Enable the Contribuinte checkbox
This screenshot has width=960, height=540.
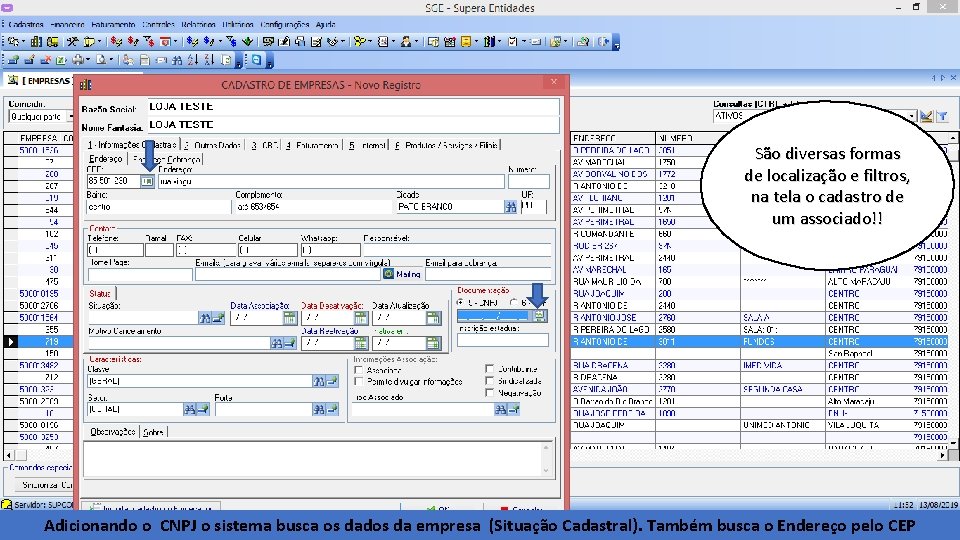489,369
